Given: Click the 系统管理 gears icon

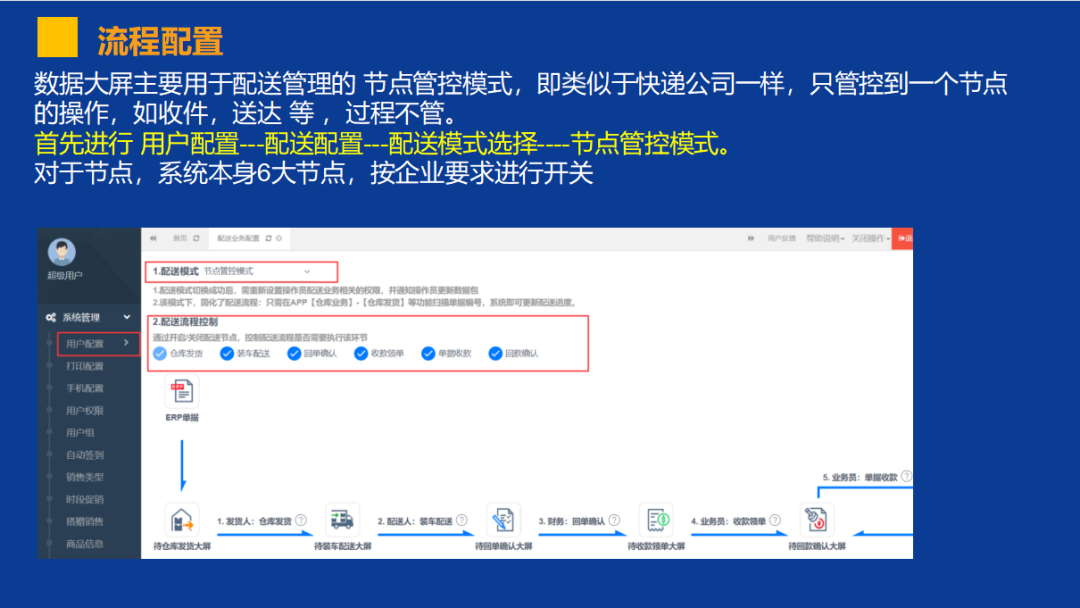Looking at the screenshot, I should pos(51,317).
